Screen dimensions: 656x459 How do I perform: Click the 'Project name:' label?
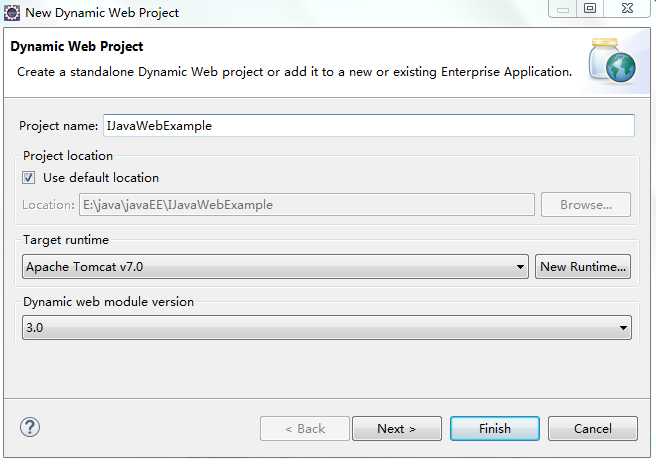tap(58, 126)
